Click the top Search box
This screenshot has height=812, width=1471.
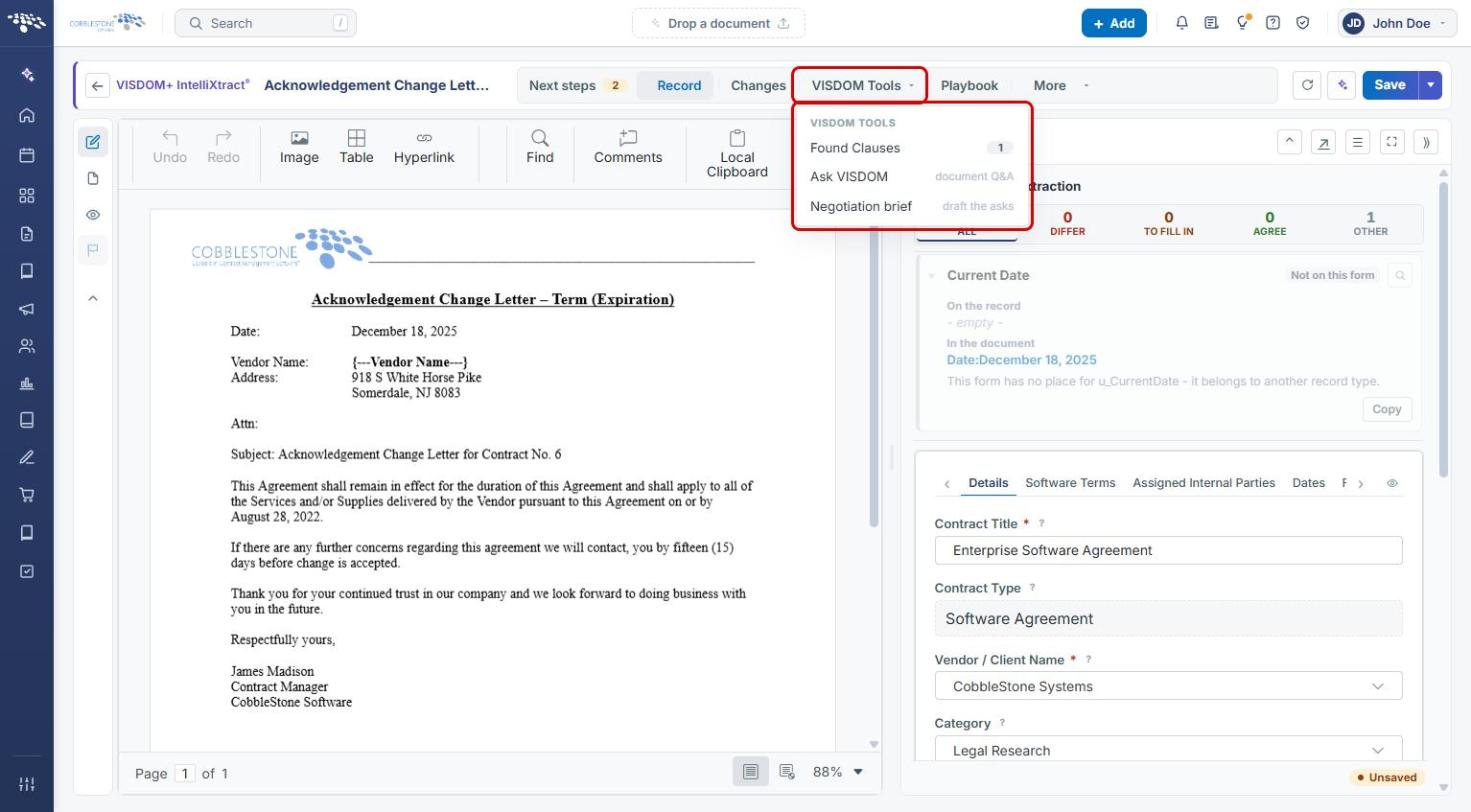pyautogui.click(x=265, y=23)
